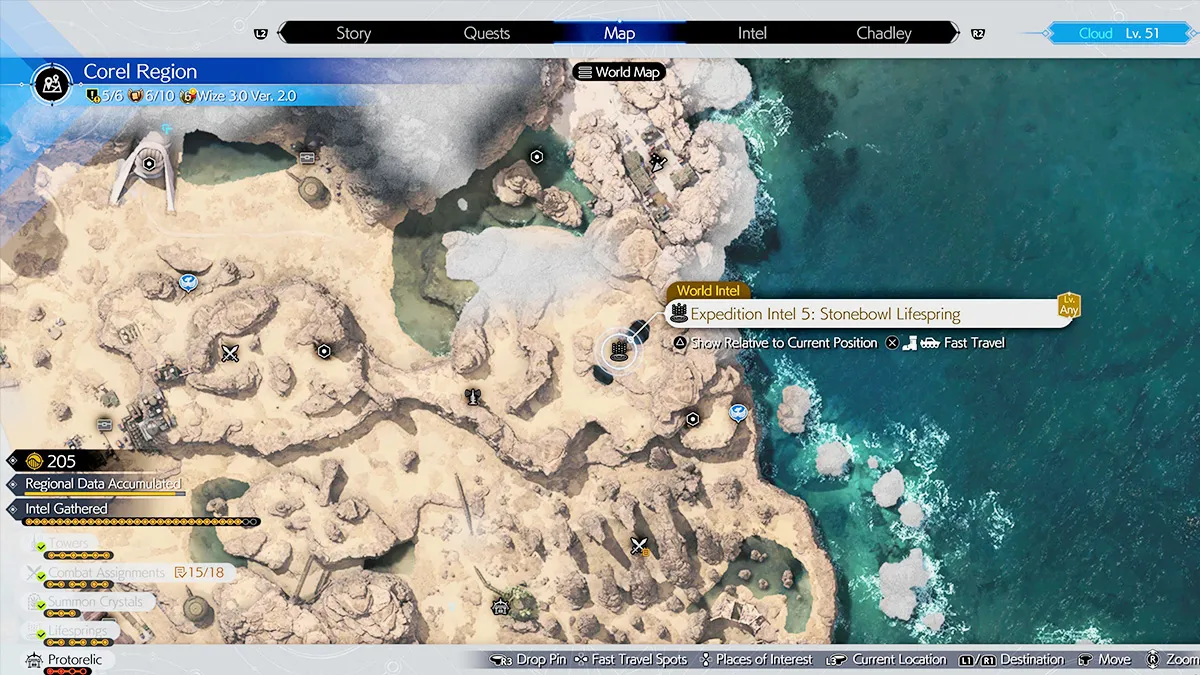
Task: Open the World Map selector
Action: tap(619, 72)
